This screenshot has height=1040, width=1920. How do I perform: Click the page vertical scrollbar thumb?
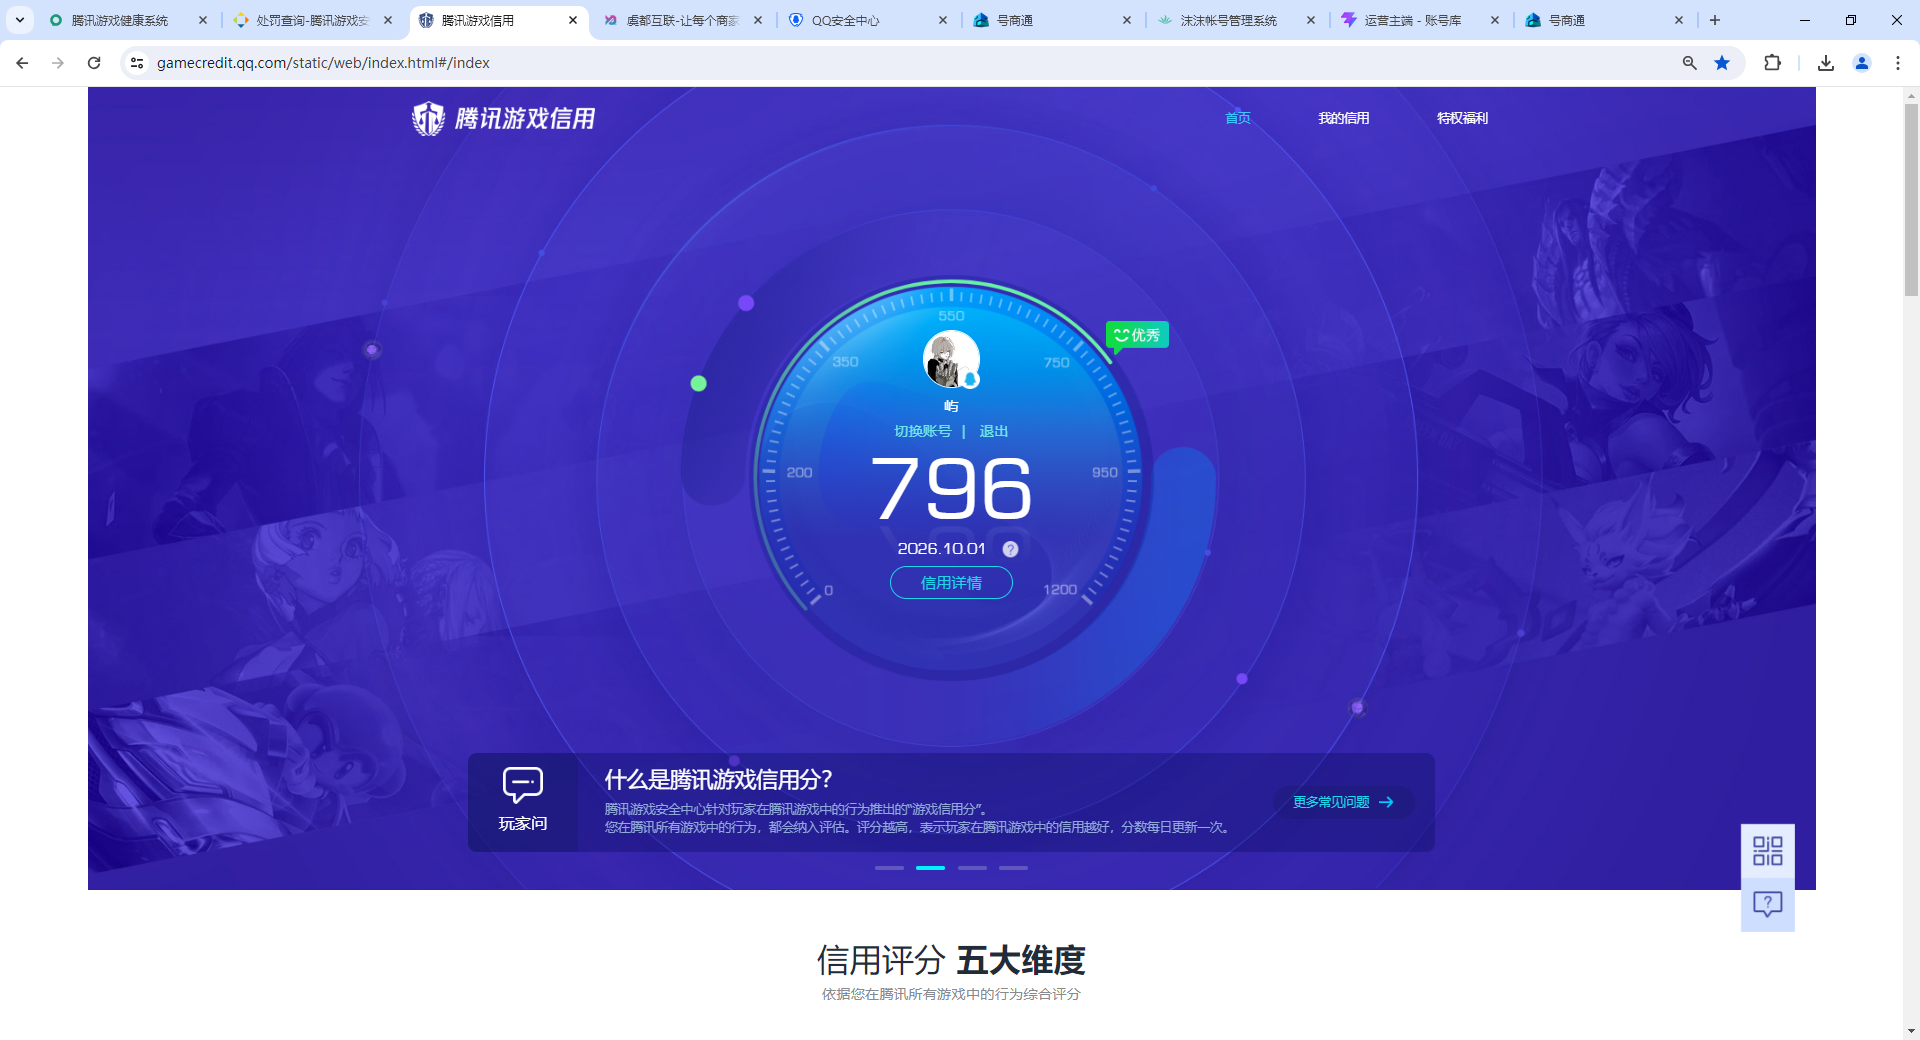[x=1911, y=200]
